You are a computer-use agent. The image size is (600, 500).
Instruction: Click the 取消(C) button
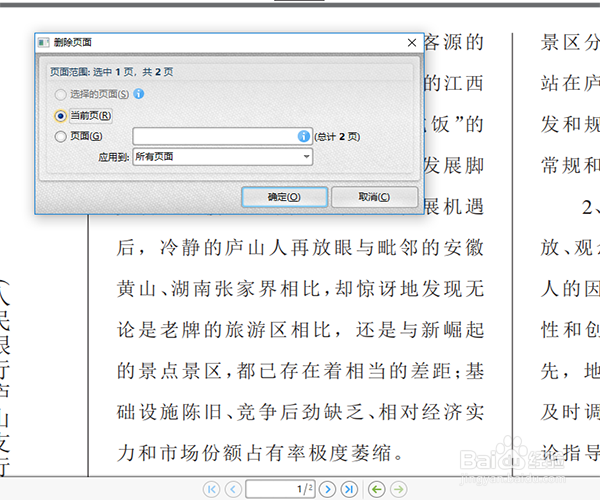pos(374,197)
